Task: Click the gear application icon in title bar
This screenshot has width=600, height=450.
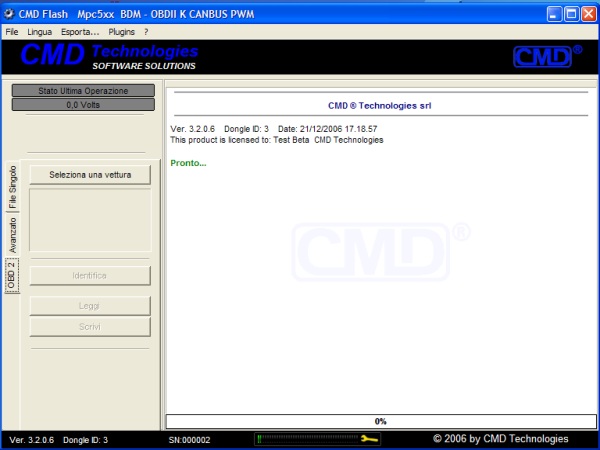Action: pos(8,14)
